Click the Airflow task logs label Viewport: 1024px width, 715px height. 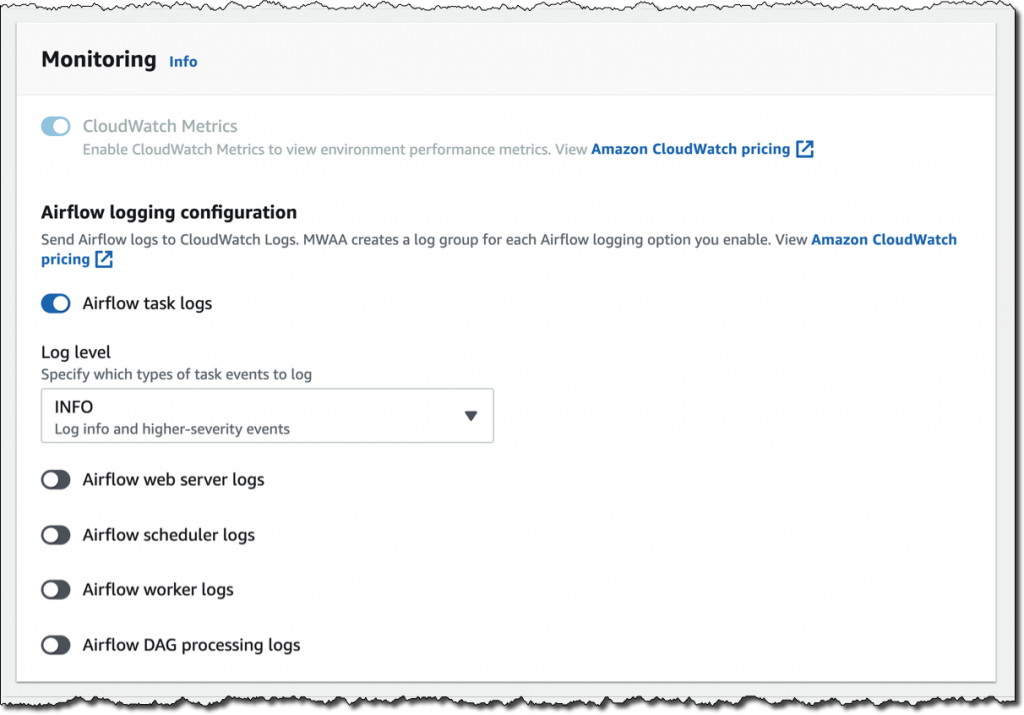[147, 304]
